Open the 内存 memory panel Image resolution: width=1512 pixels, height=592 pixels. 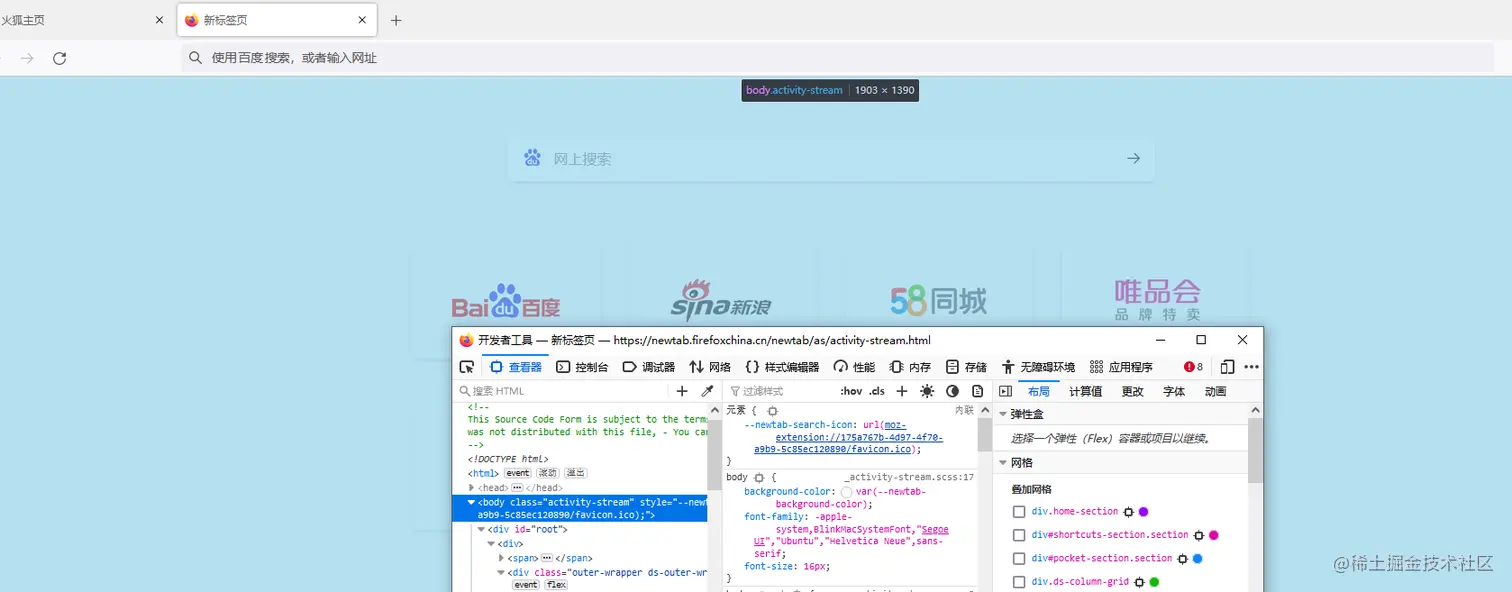910,367
